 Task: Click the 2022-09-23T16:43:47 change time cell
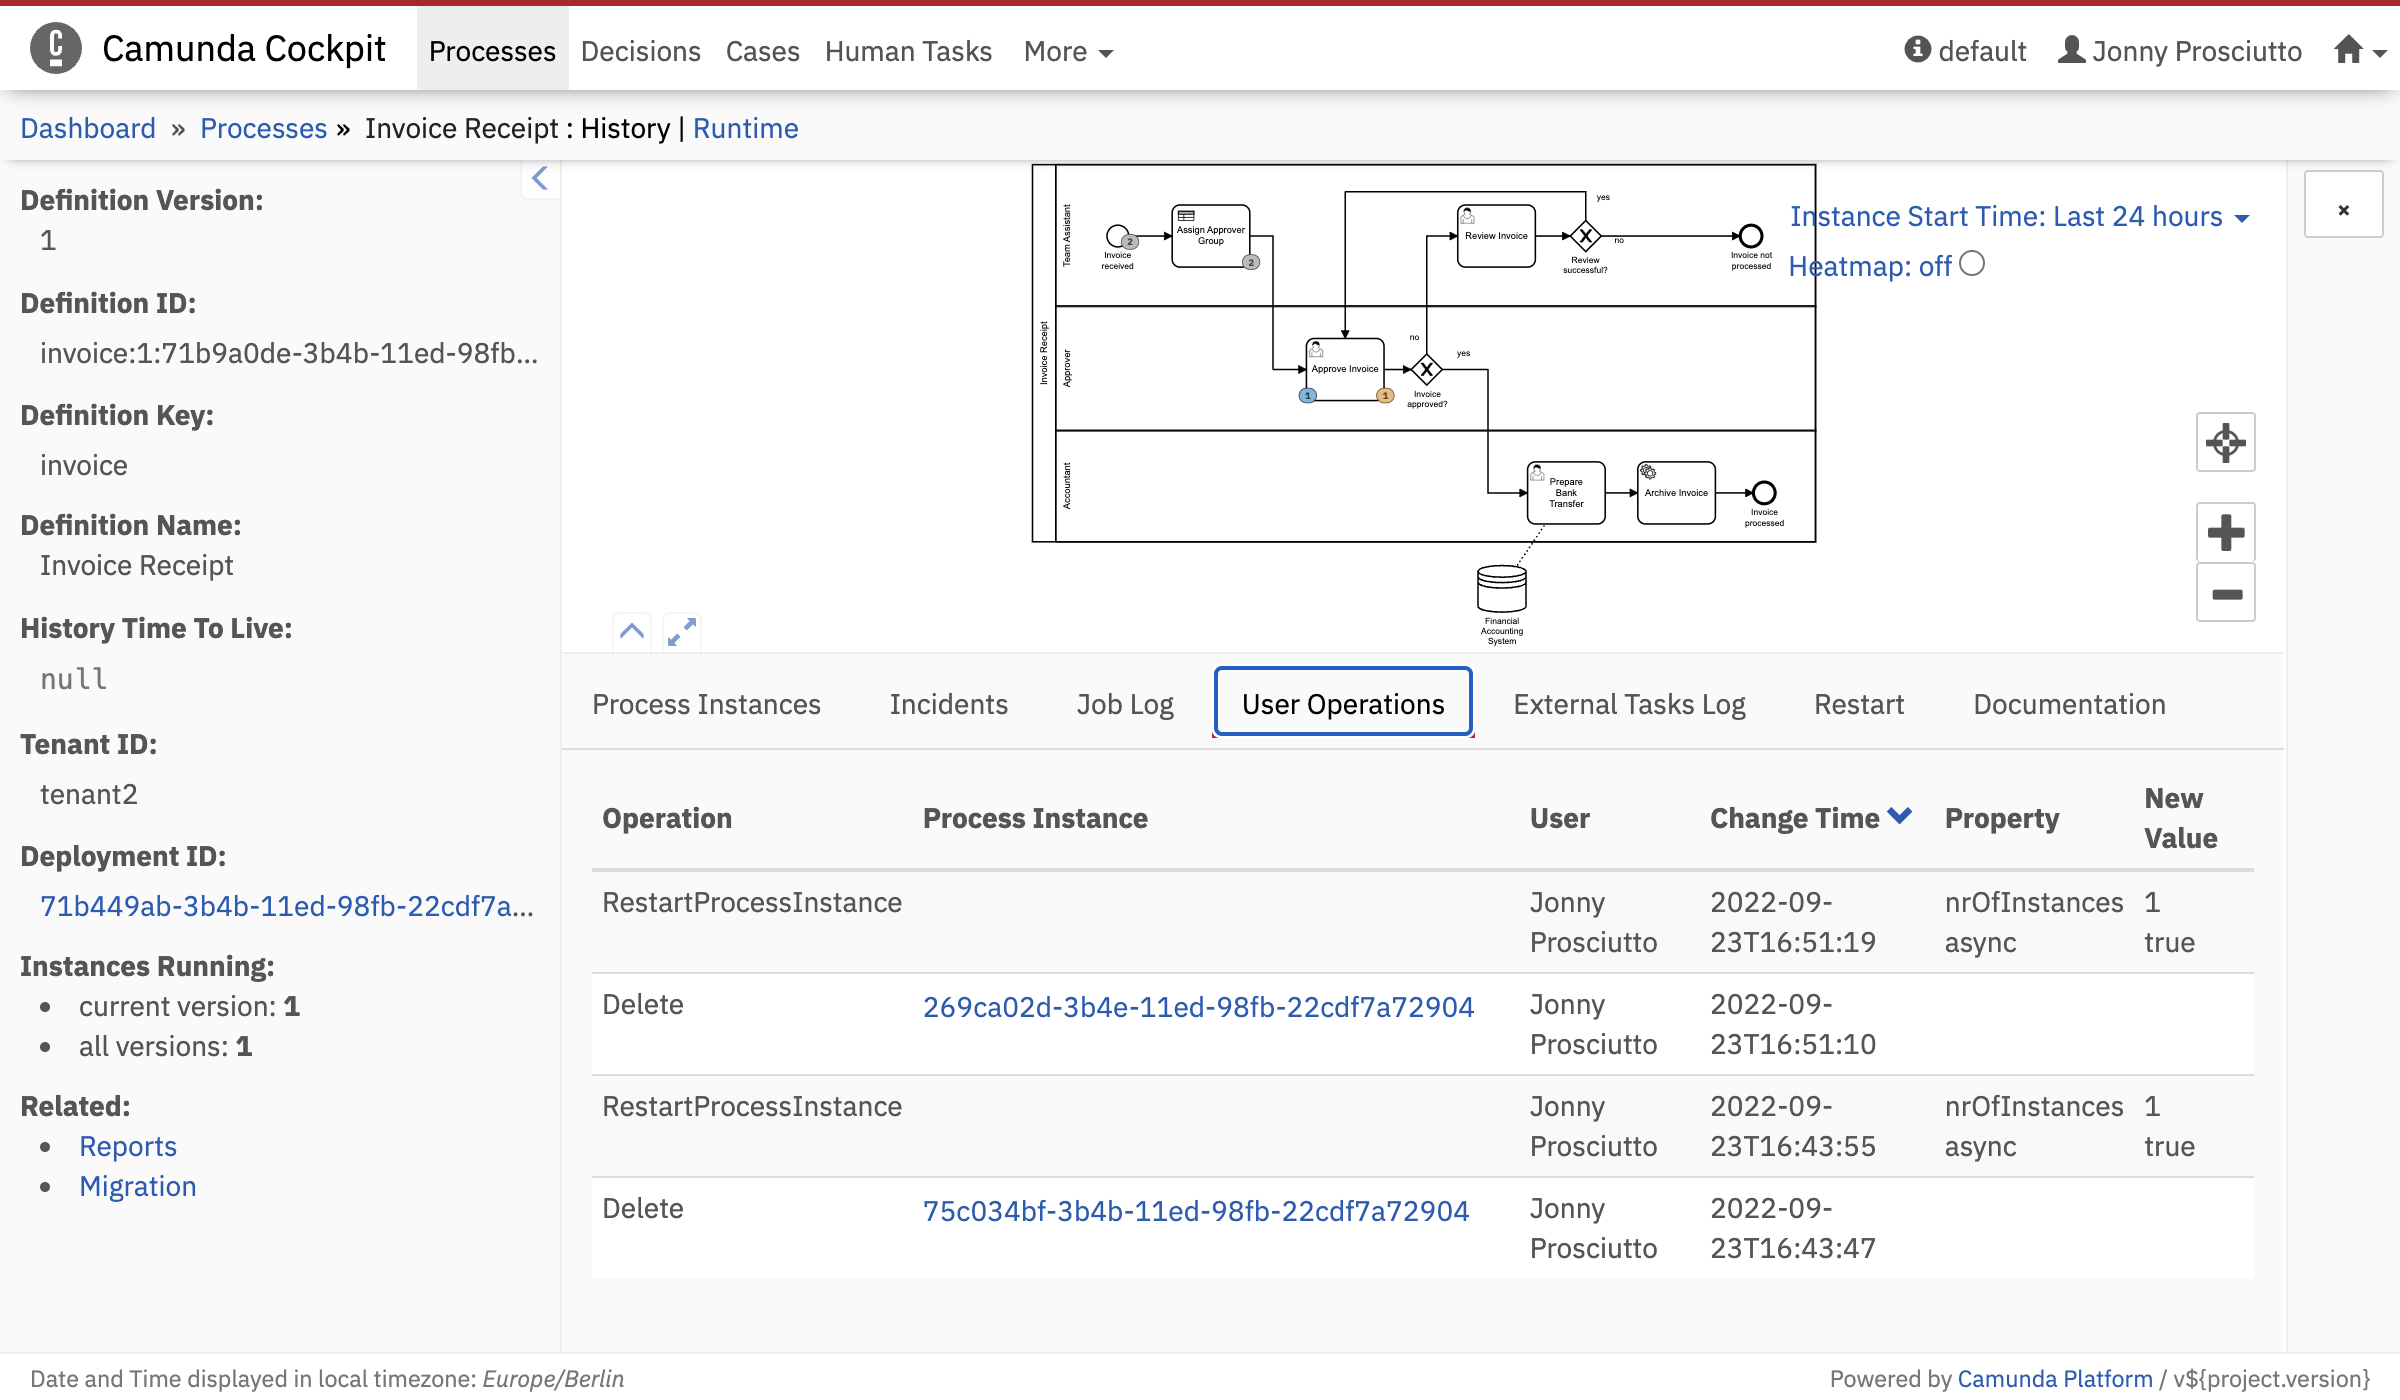click(1793, 1228)
